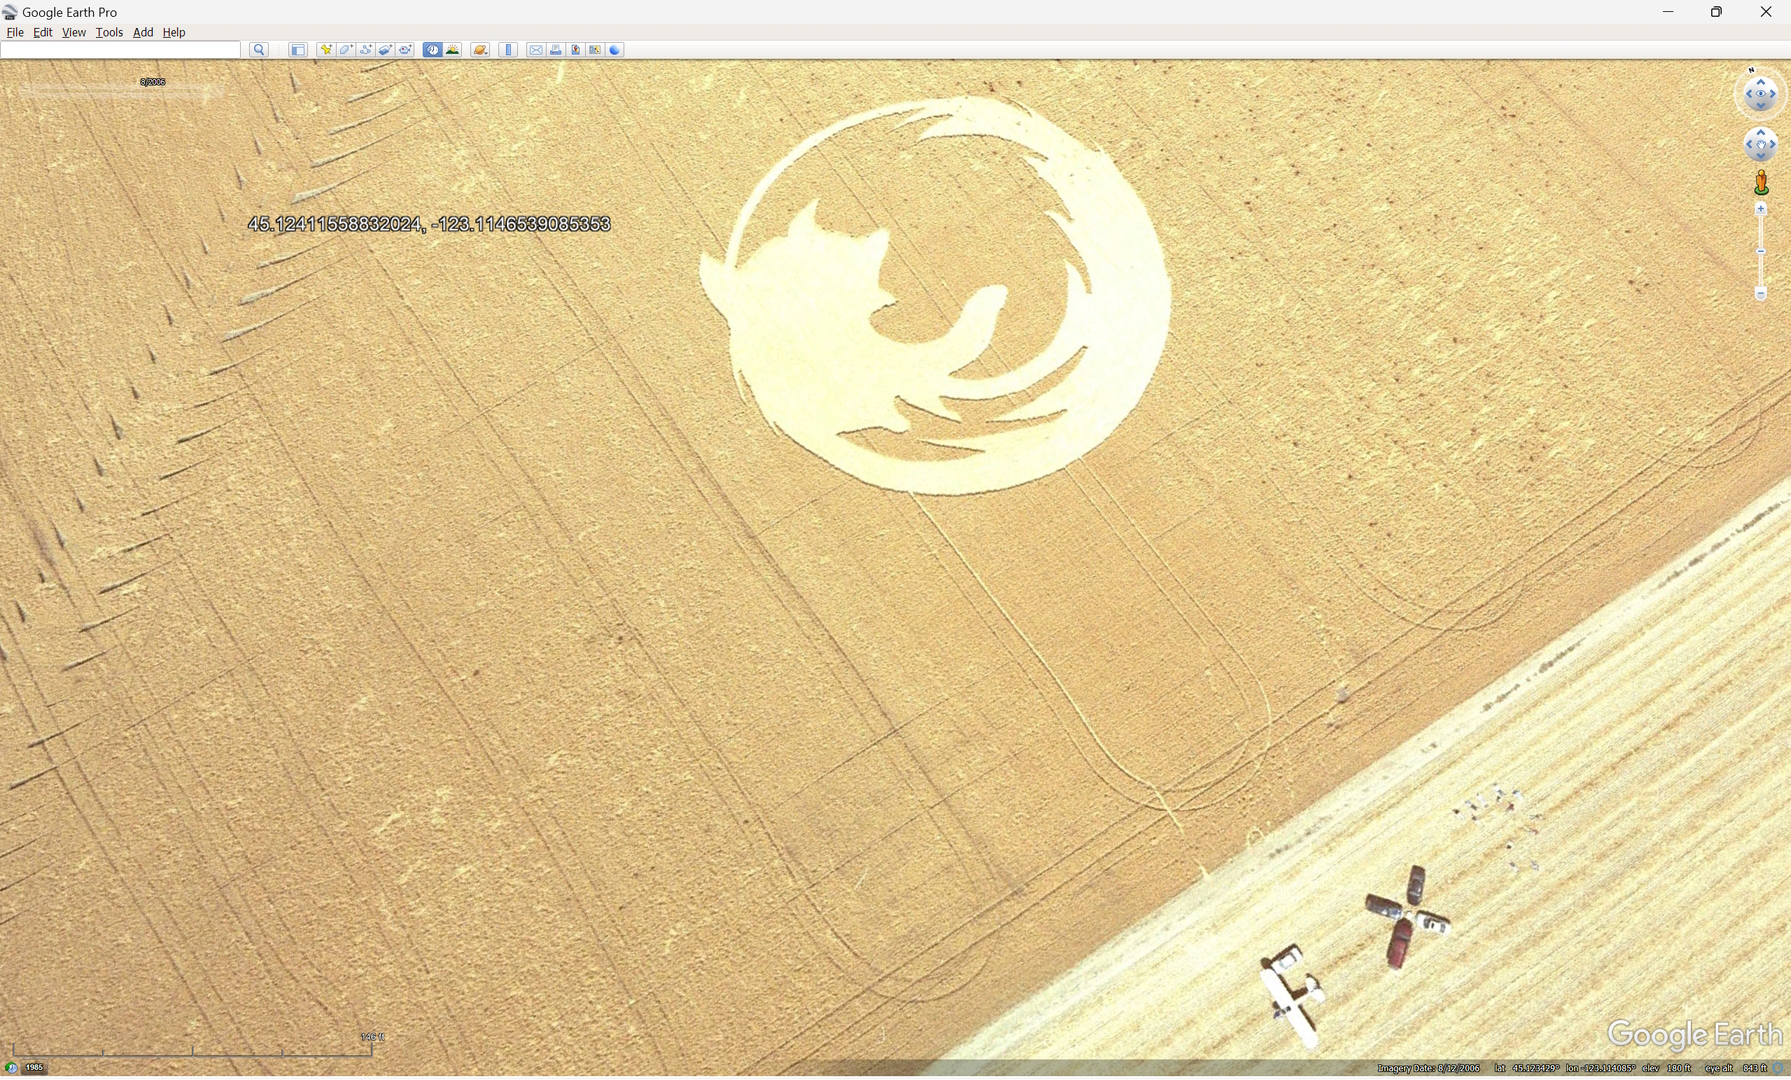
Task: Move left with the move joystick's left arrow
Action: tap(1749, 145)
